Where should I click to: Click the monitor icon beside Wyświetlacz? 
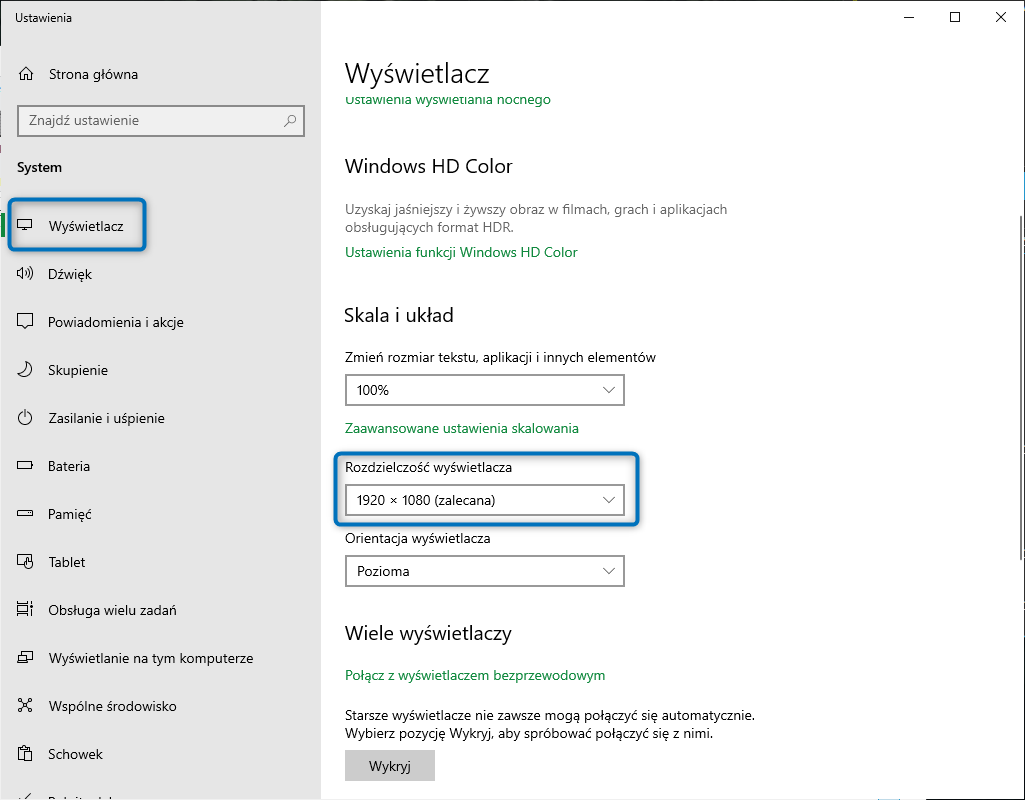tap(27, 226)
